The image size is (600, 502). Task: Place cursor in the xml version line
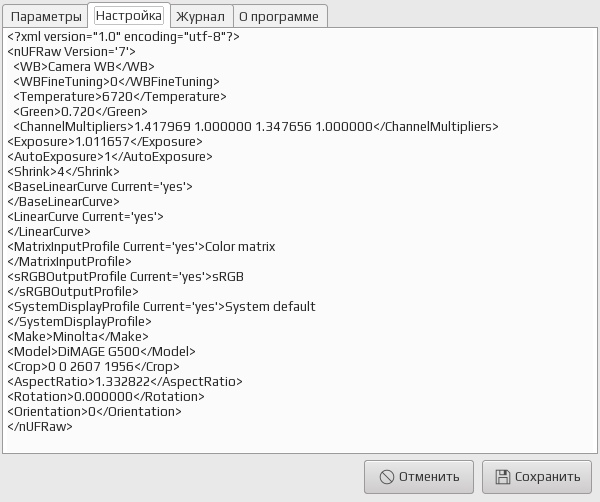coord(123,37)
